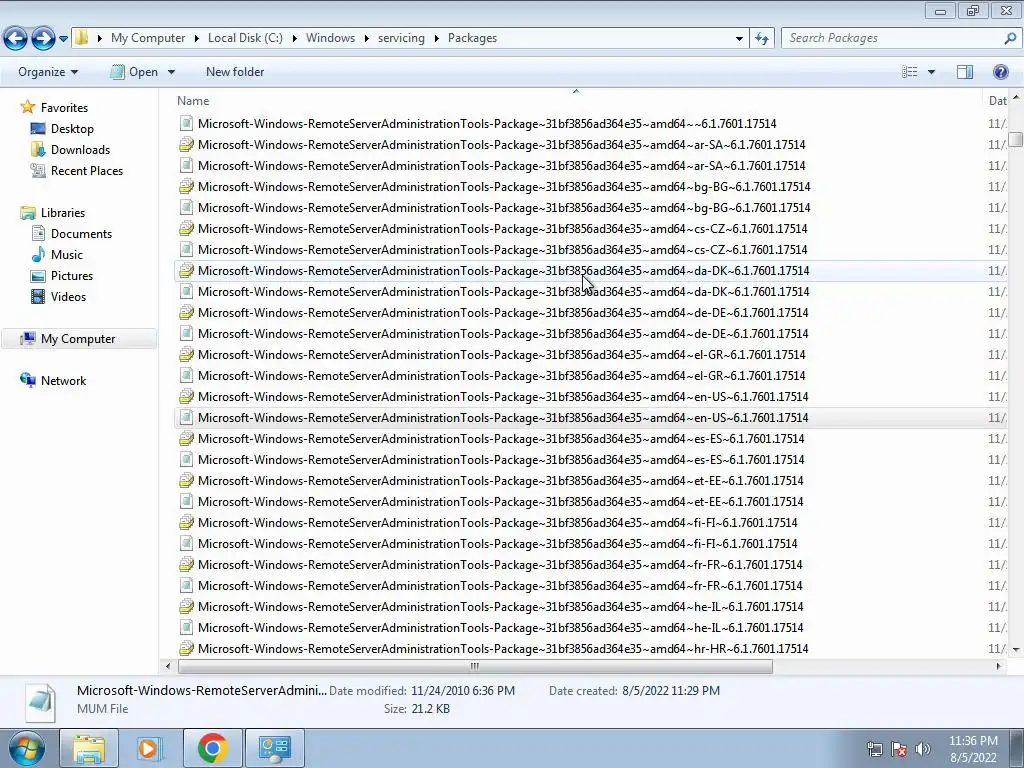The height and width of the screenshot is (768, 1024).
Task: Click the volume speaker tray icon
Action: [922, 749]
